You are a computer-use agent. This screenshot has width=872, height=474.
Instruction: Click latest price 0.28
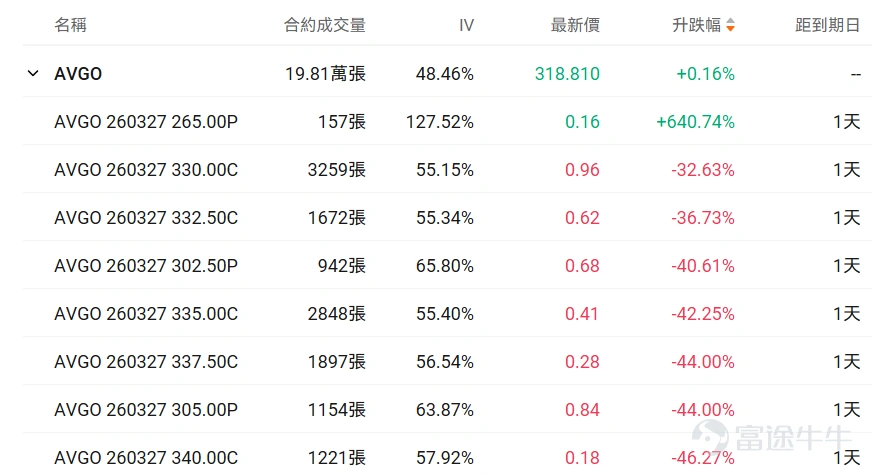point(582,362)
